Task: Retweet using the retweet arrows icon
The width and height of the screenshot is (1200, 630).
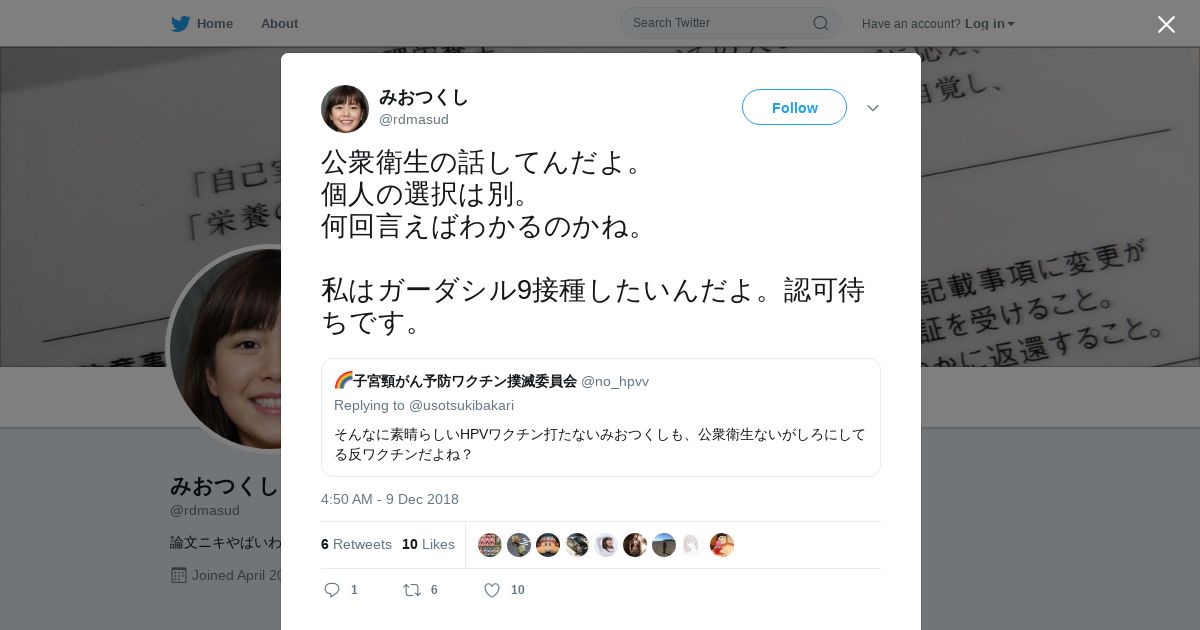Action: 412,590
